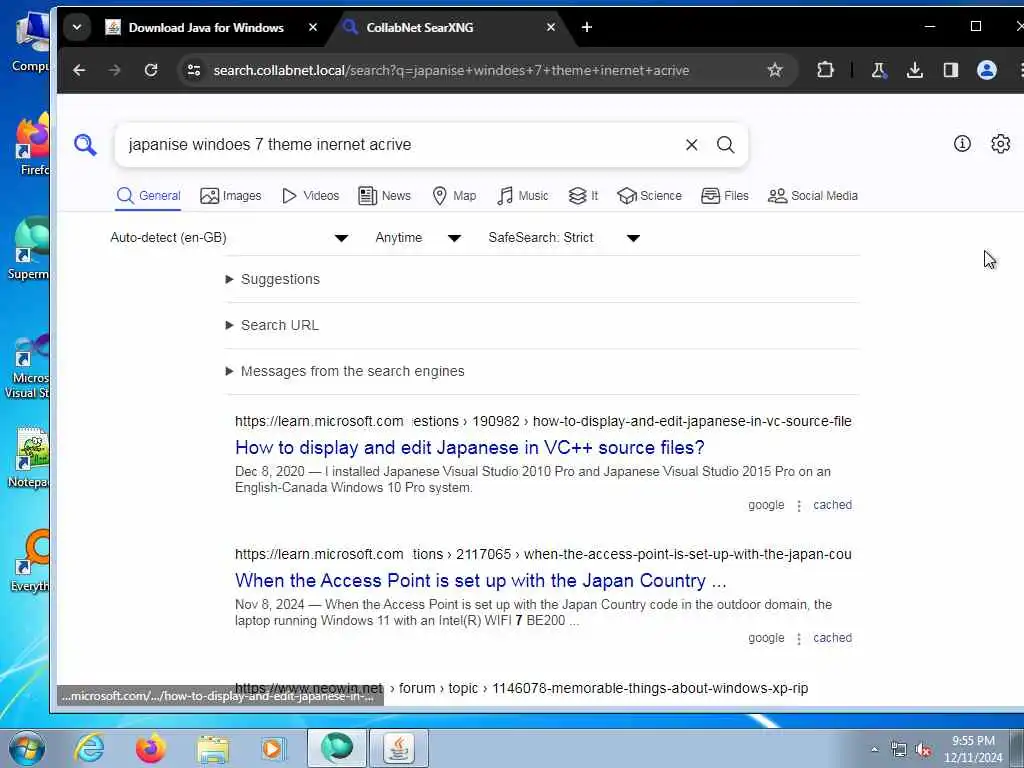Open SearXNG preferences gear icon
This screenshot has width=1024, height=768.
[1000, 144]
